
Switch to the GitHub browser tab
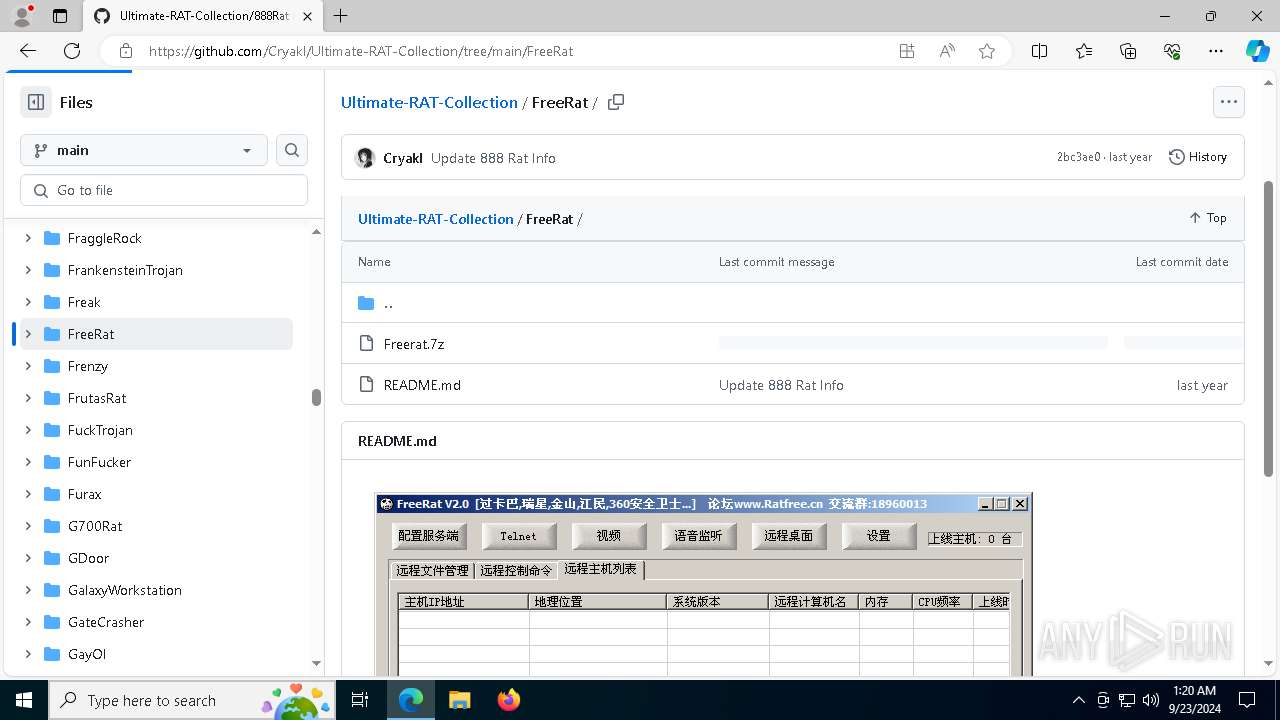coord(203,16)
